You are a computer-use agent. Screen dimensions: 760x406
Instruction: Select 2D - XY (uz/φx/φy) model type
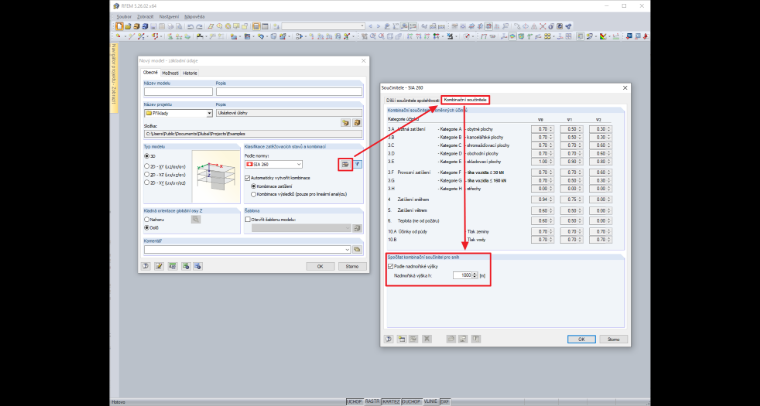(x=147, y=166)
